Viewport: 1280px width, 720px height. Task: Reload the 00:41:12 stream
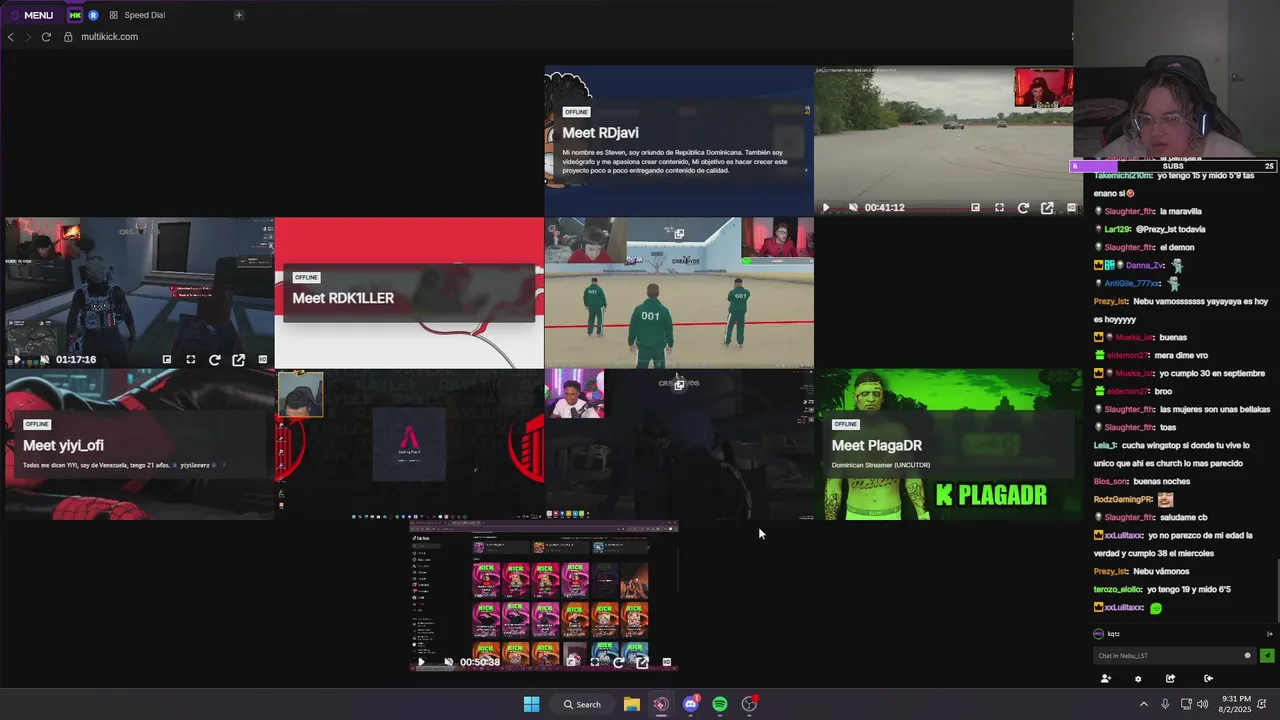1023,208
